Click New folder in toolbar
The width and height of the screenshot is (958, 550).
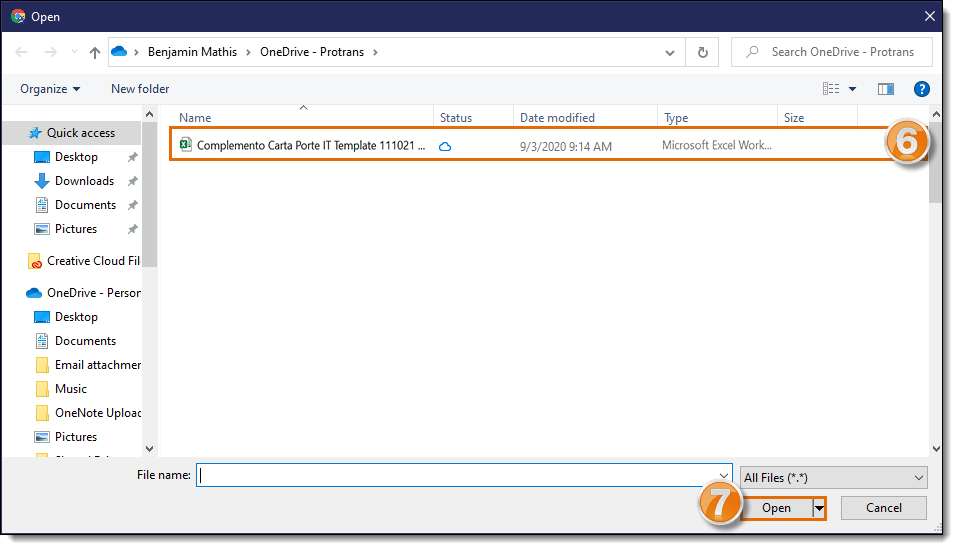140,89
